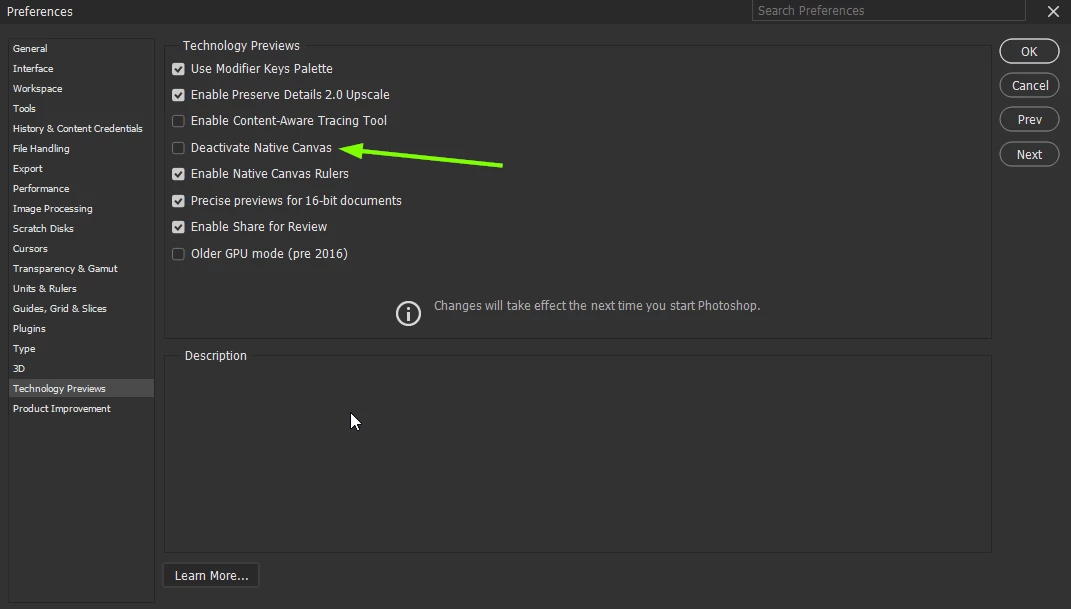Advance to next section with Next
Screen dimensions: 1071x609
(1029, 154)
